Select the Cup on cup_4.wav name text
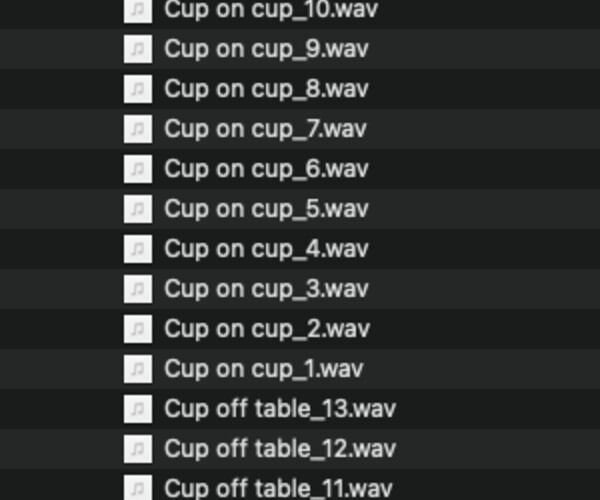Viewport: 600px width, 500px height. (266, 249)
